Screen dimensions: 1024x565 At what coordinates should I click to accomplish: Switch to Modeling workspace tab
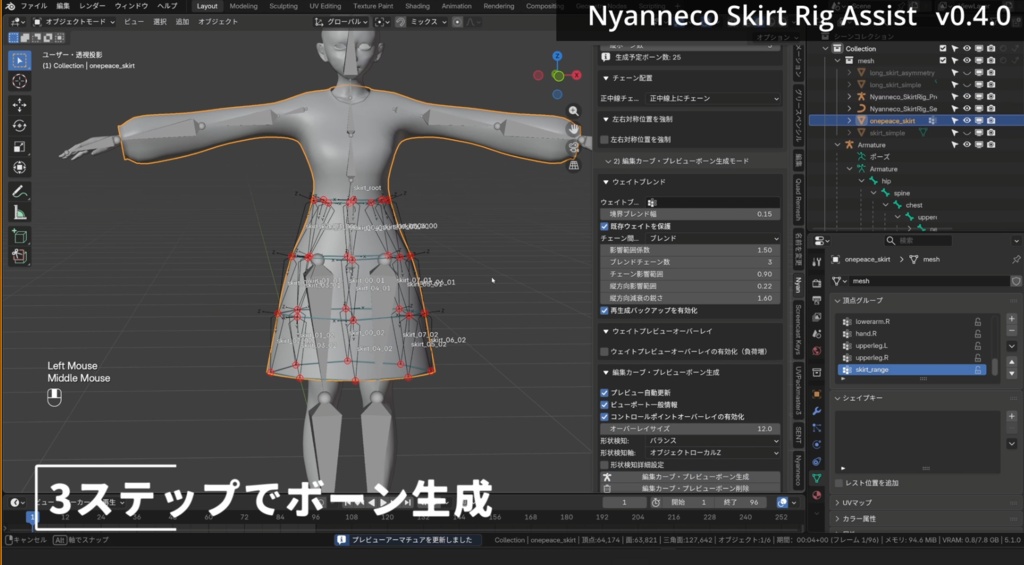tap(243, 6)
